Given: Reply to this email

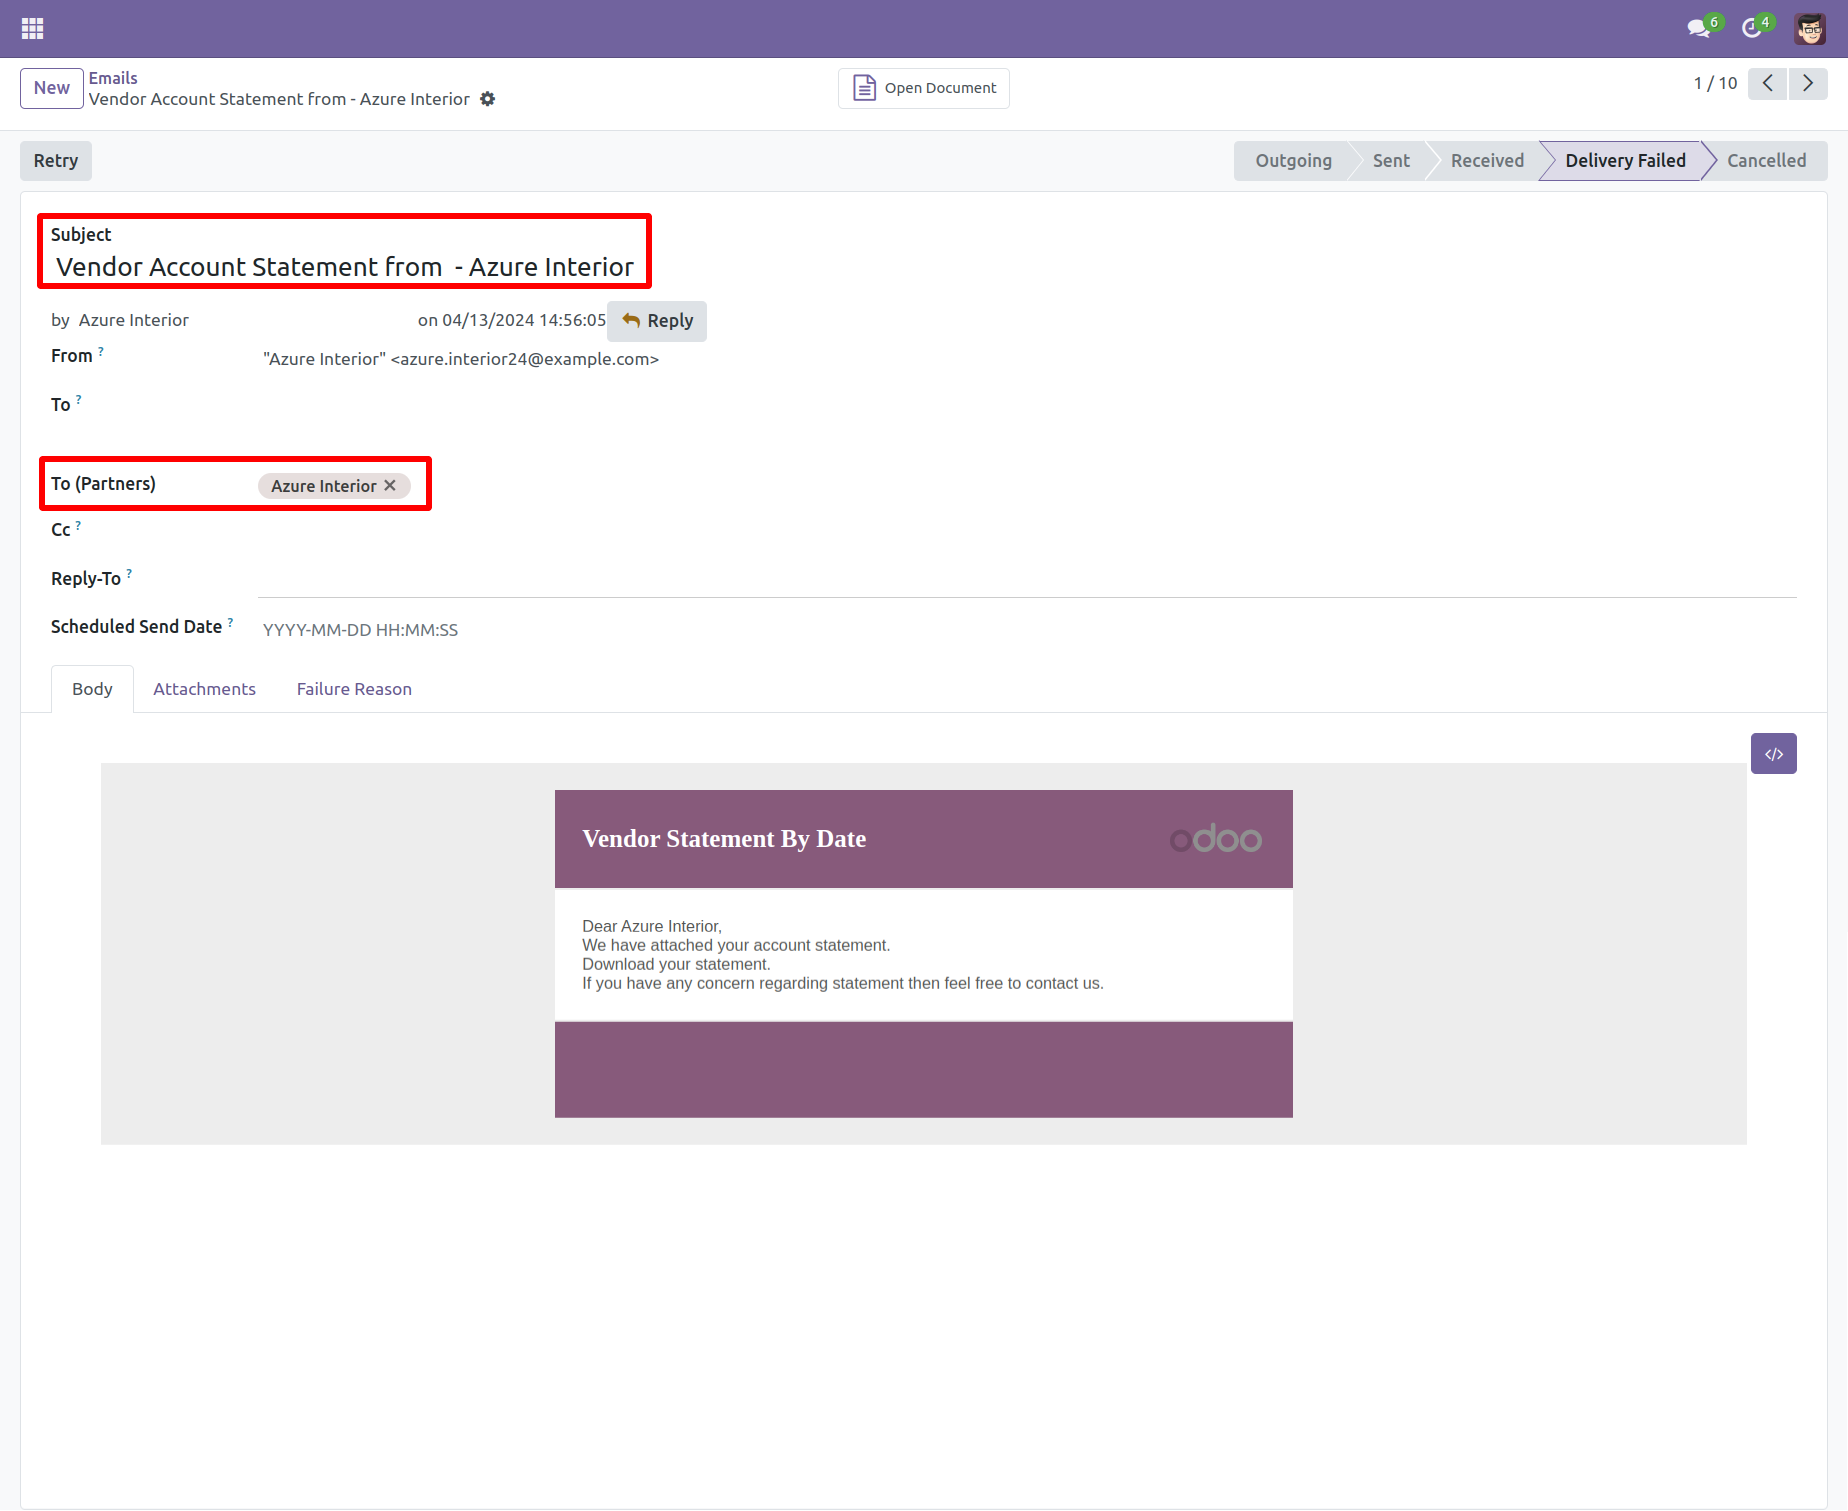Looking at the screenshot, I should (657, 321).
